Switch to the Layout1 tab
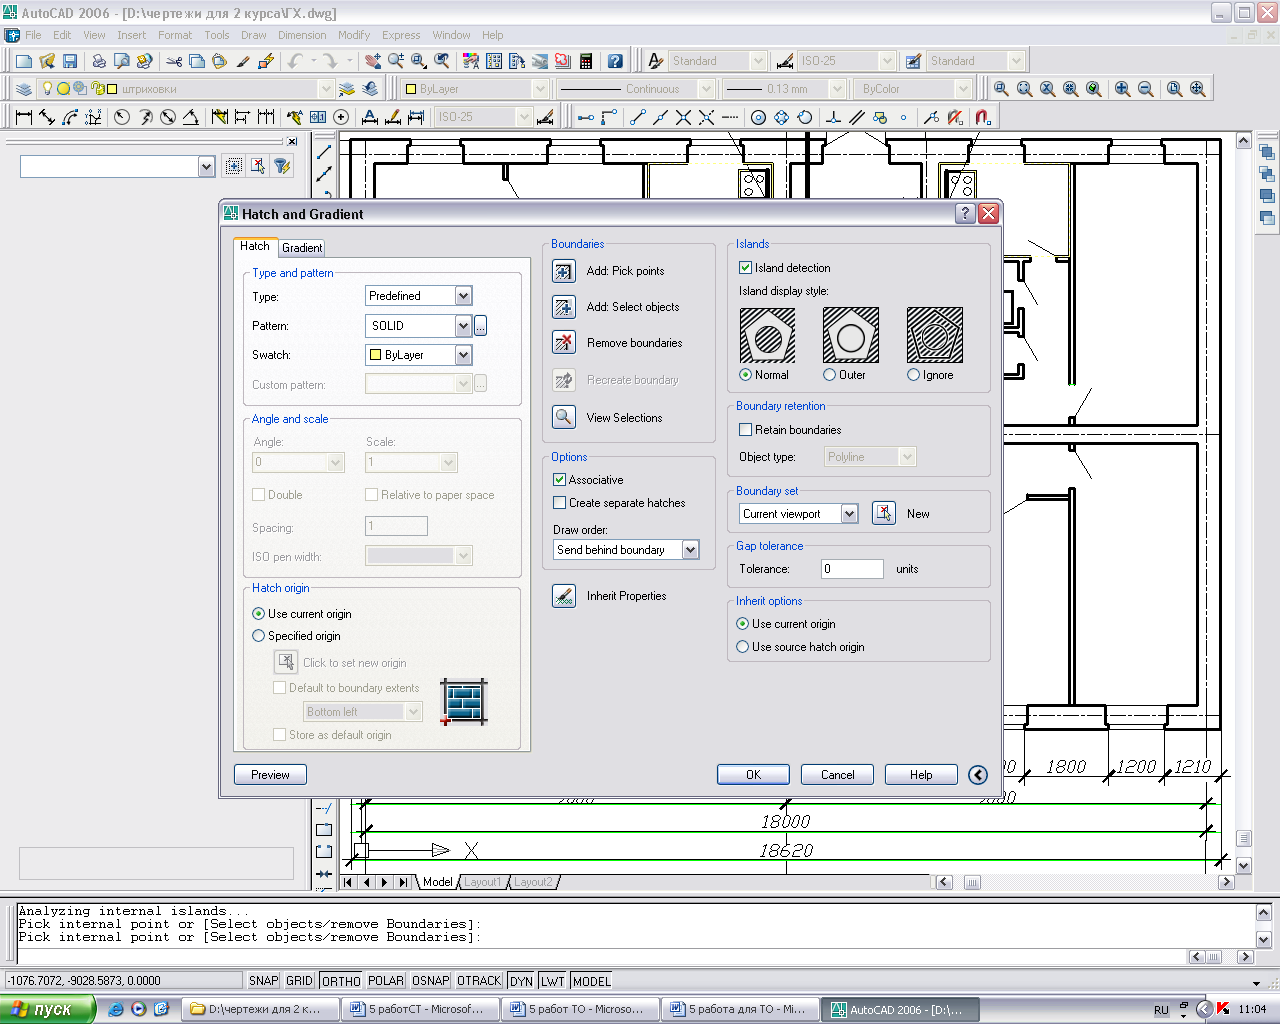This screenshot has width=1280, height=1024. pyautogui.click(x=482, y=882)
